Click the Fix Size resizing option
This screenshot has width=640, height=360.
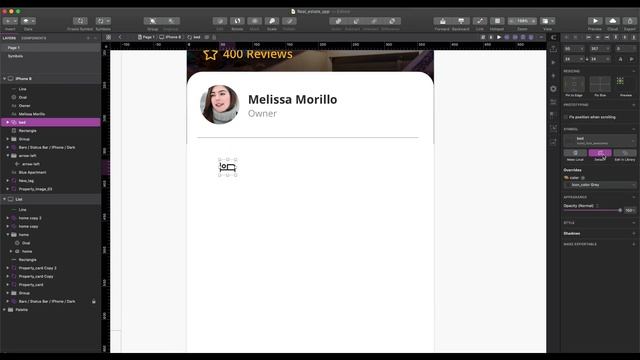pos(600,84)
